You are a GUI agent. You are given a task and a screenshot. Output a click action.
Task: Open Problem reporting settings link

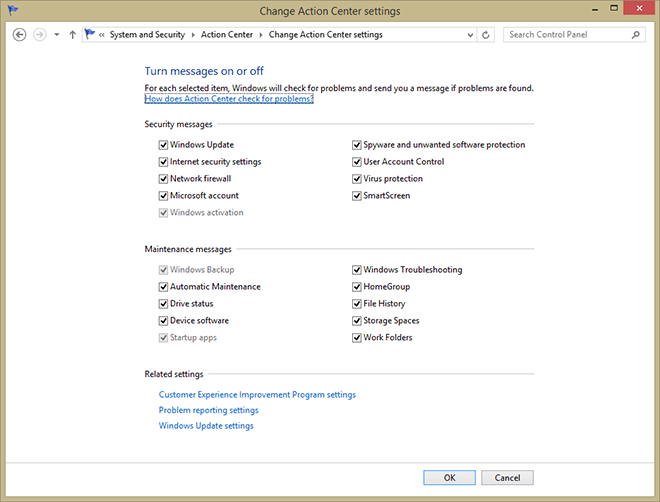click(x=208, y=410)
